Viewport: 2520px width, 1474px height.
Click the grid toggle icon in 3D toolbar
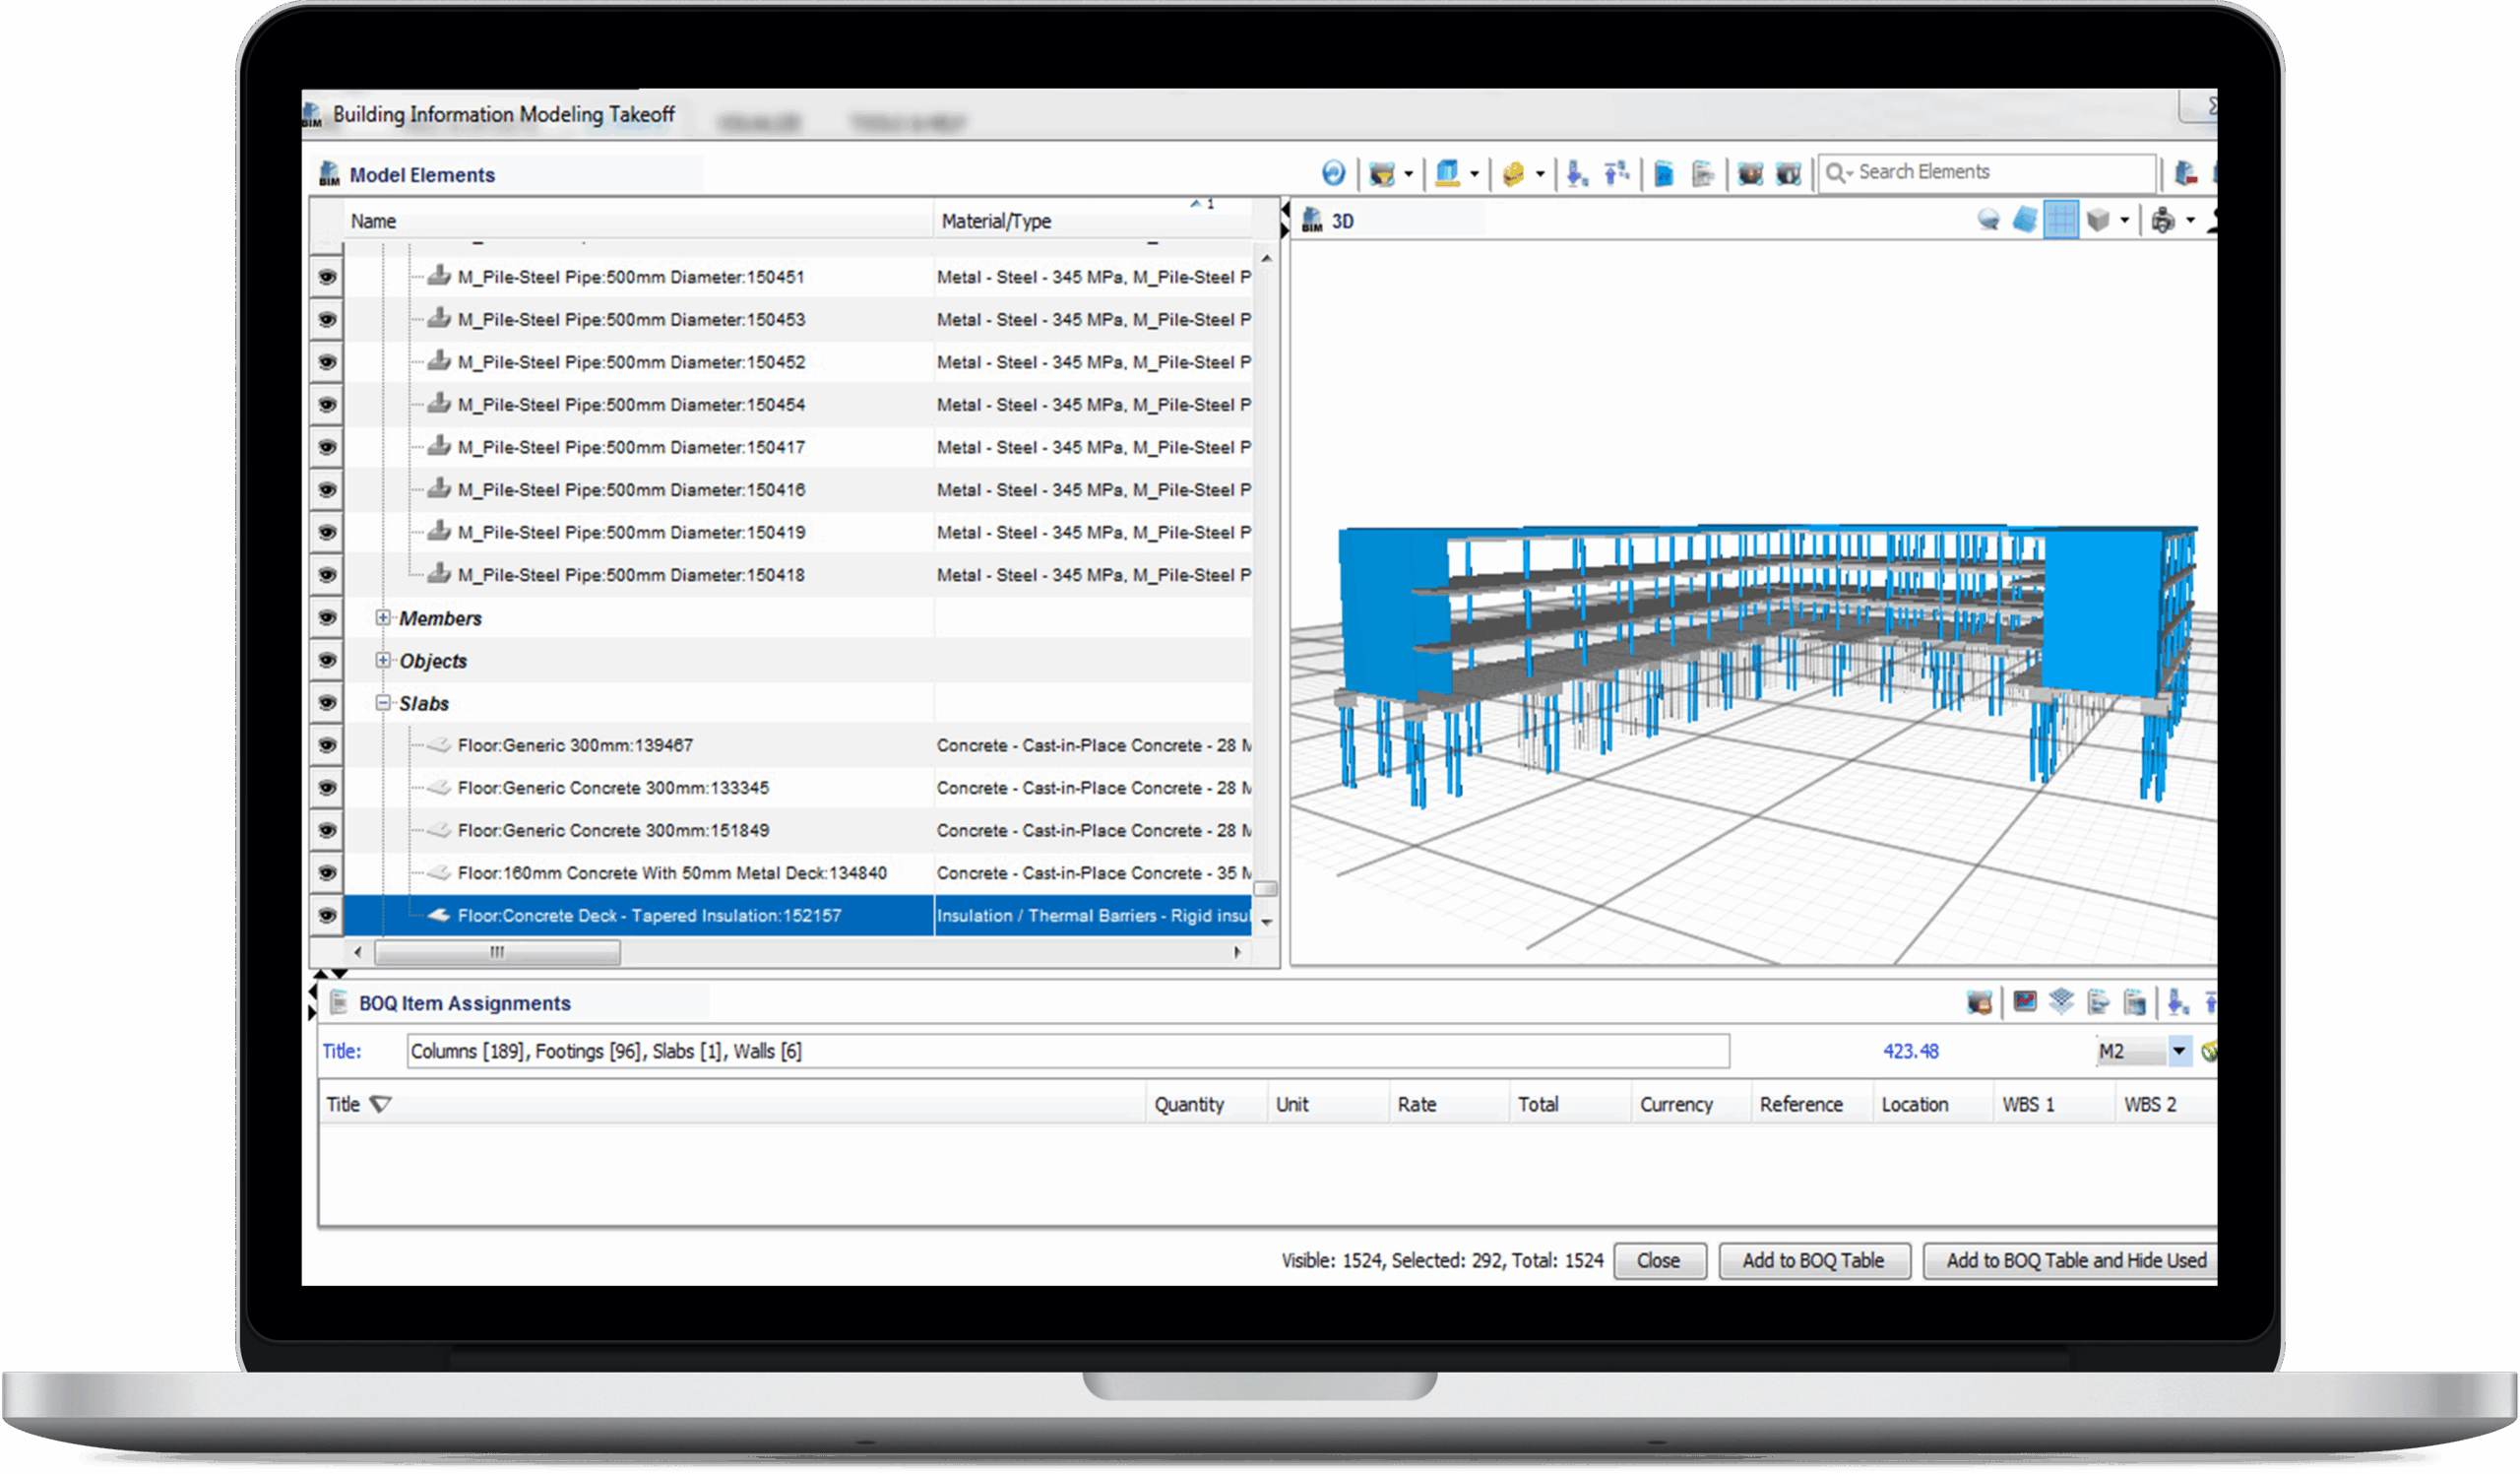(2061, 220)
